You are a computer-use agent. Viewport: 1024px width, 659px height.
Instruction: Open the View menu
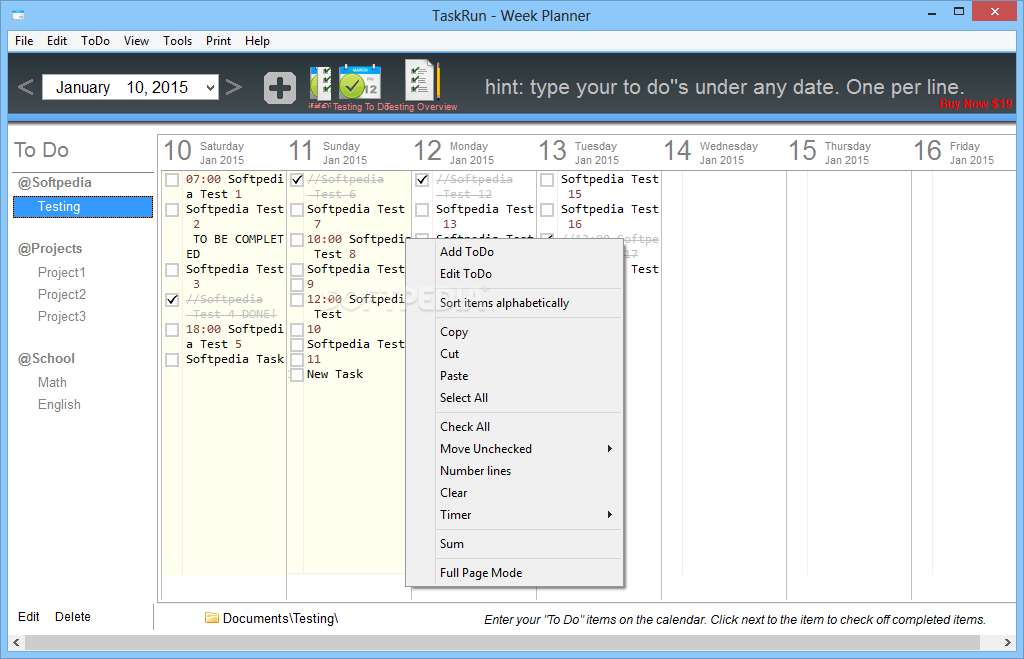136,40
